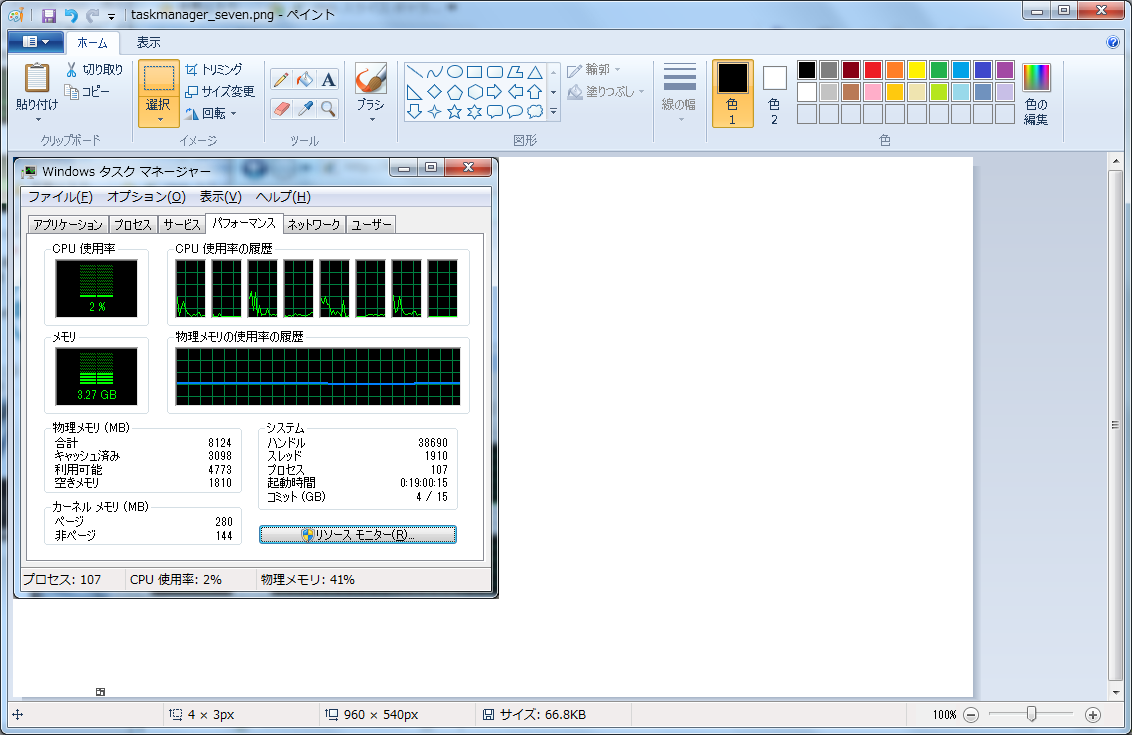This screenshot has width=1132, height=735.
Task: Open the dropdown arrow under 選択
Action: 159,120
